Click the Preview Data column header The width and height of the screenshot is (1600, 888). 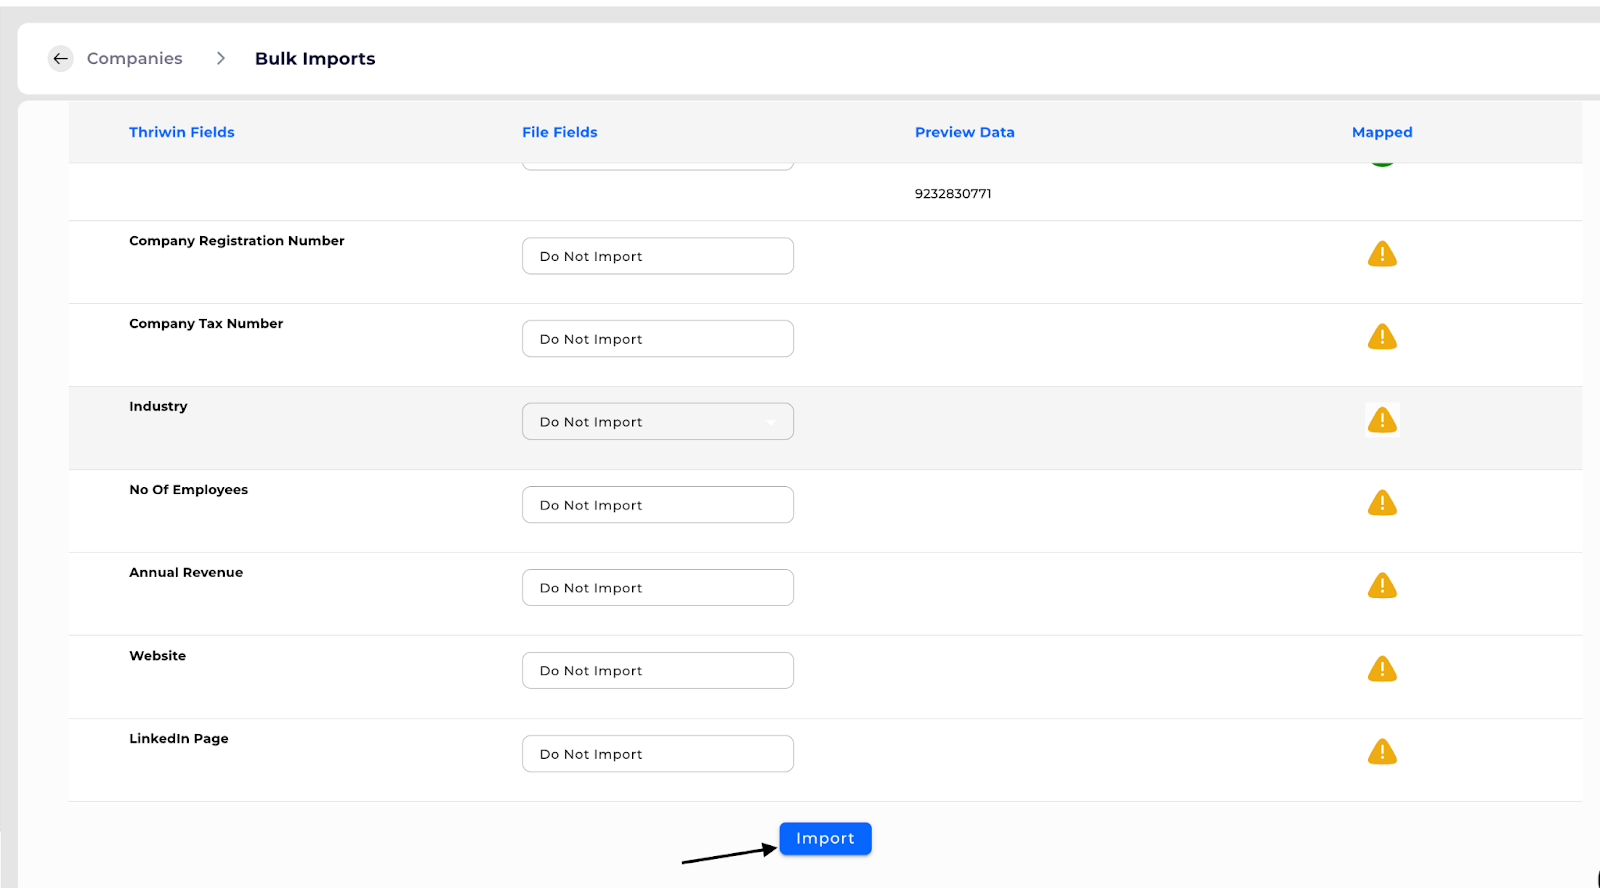point(965,132)
